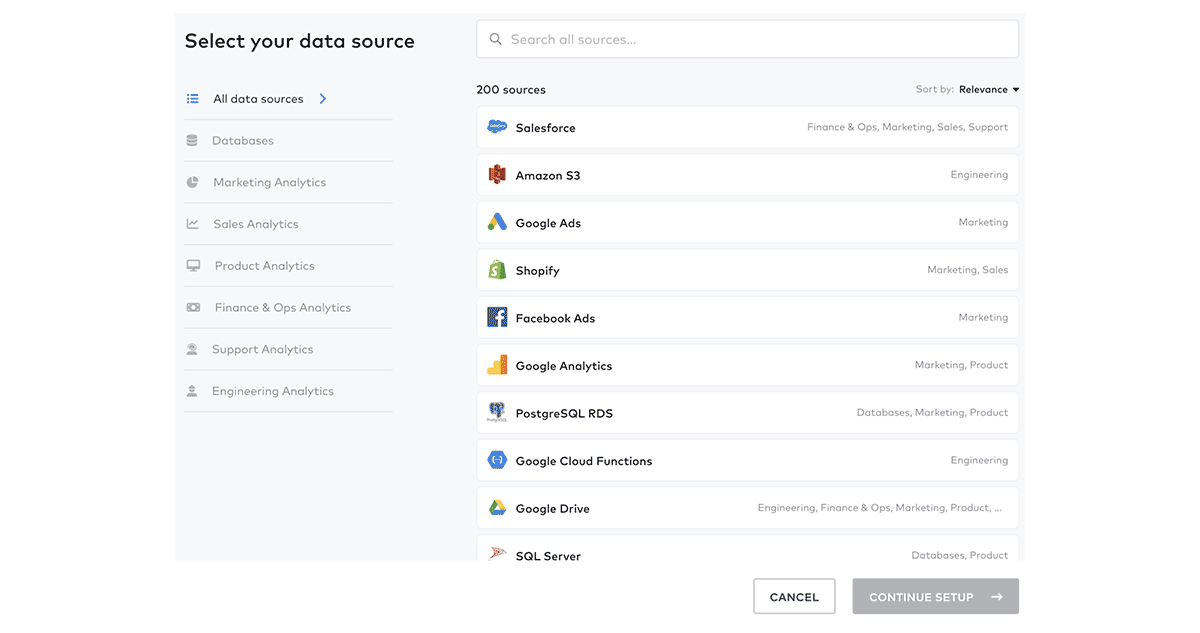Image resolution: width=1200 pixels, height=633 pixels.
Task: Click the Salesforce cloud logo icon
Action: (x=497, y=127)
